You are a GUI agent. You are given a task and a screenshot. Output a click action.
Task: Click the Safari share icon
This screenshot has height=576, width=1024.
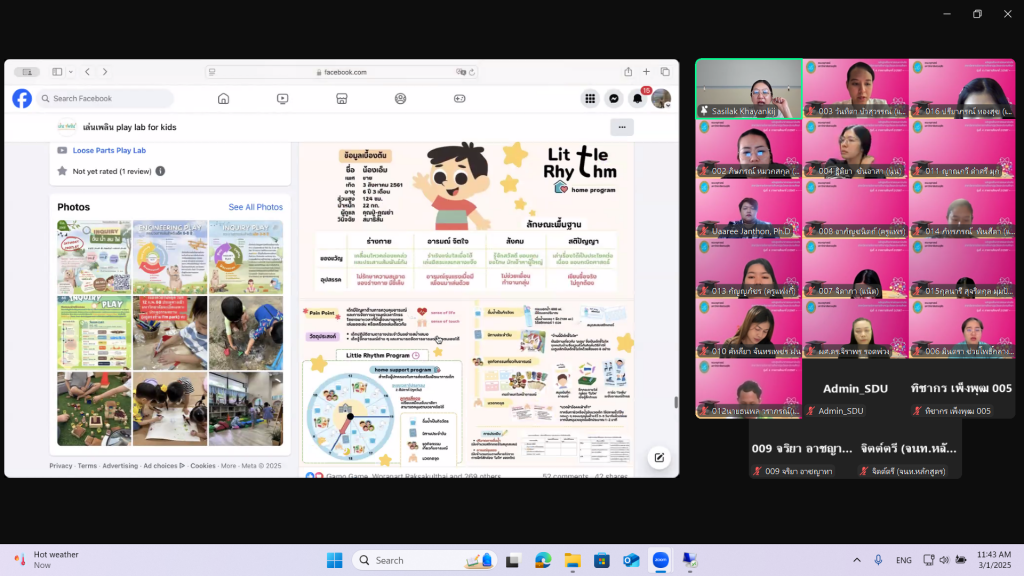pyautogui.click(x=628, y=72)
